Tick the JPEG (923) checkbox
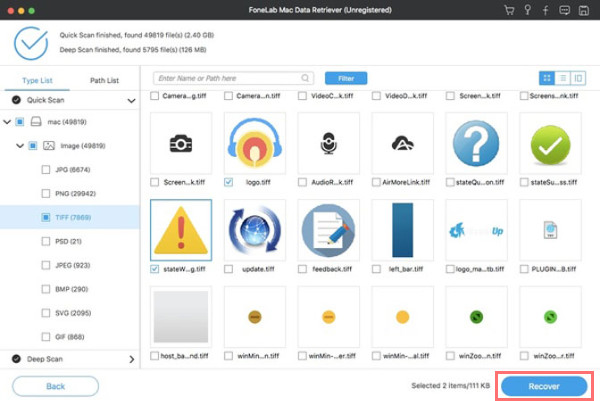Screen dimensions: 600x401 [x=46, y=265]
